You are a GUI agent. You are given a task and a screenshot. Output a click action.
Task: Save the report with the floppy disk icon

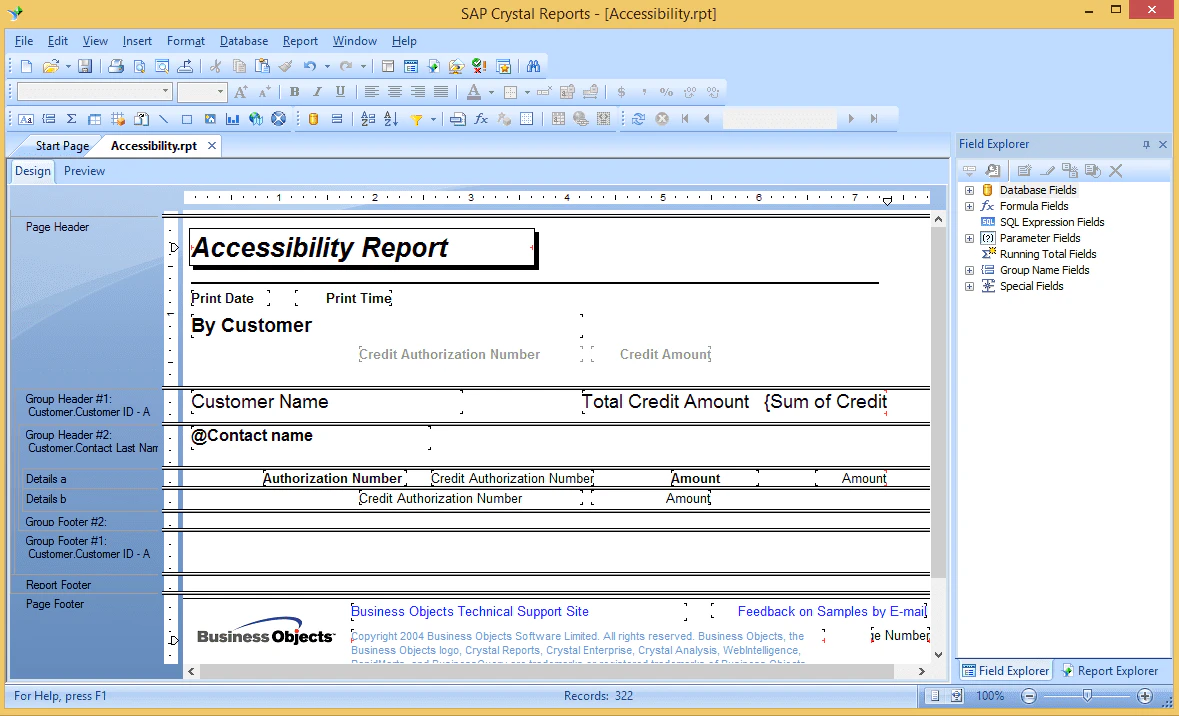(85, 66)
